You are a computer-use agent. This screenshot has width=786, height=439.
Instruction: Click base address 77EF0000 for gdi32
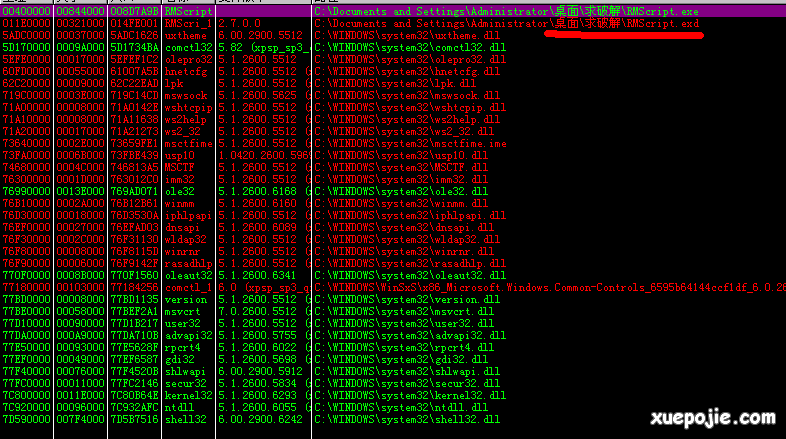(x=27, y=360)
